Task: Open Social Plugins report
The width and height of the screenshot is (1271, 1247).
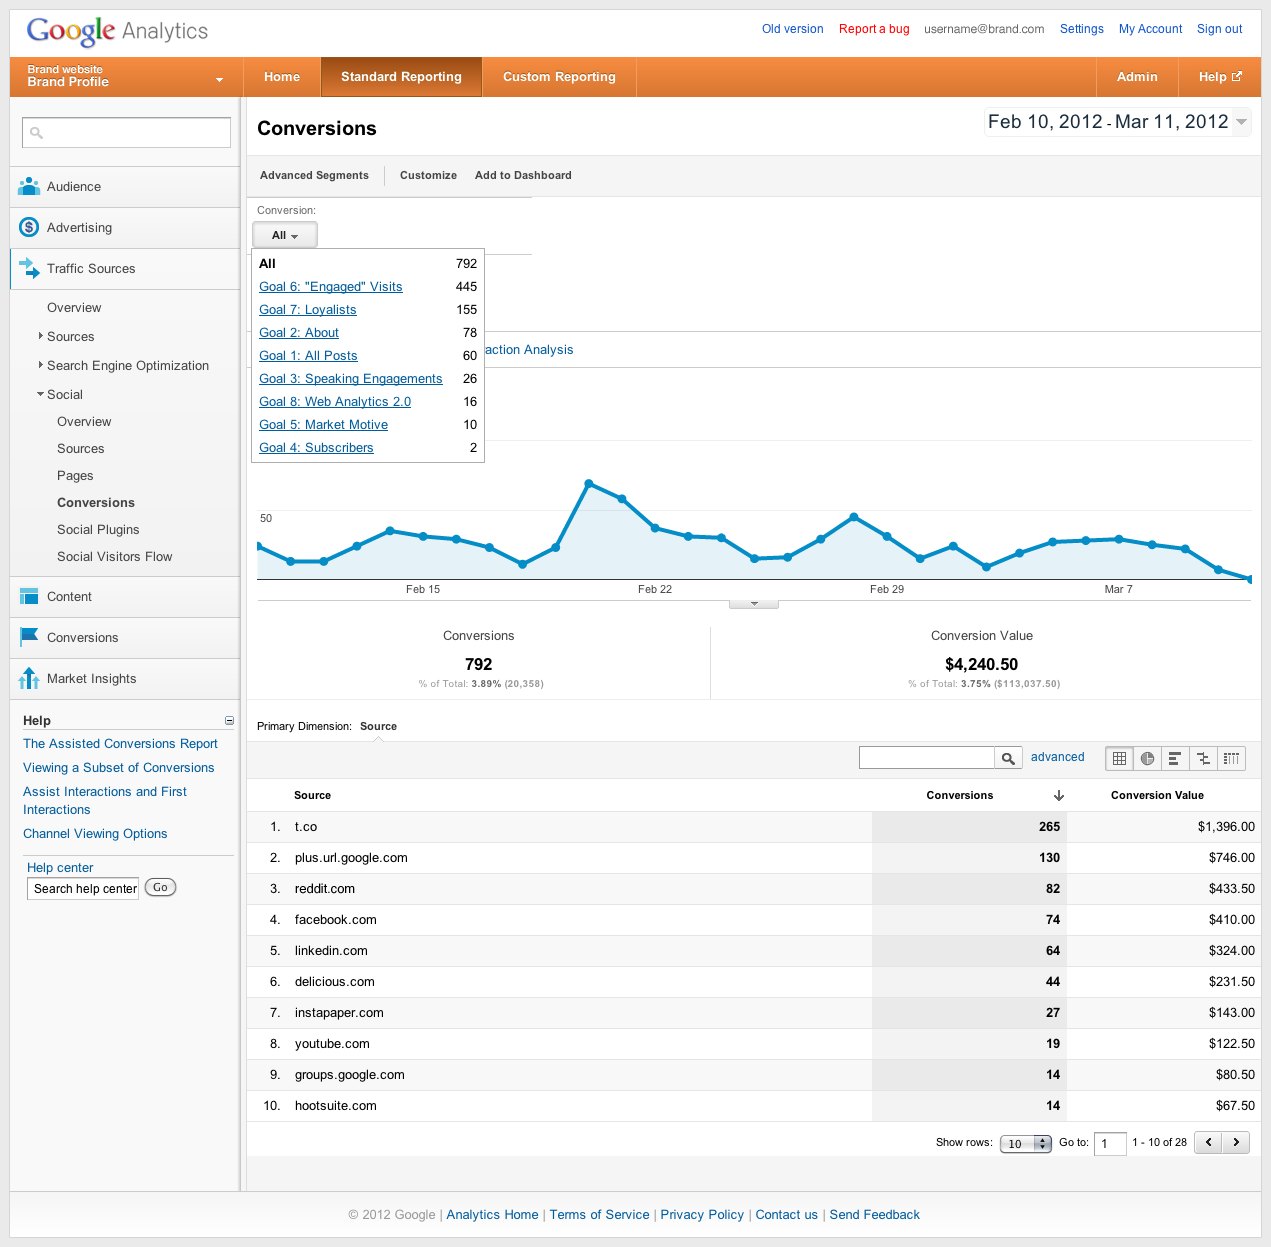Action: coord(98,529)
